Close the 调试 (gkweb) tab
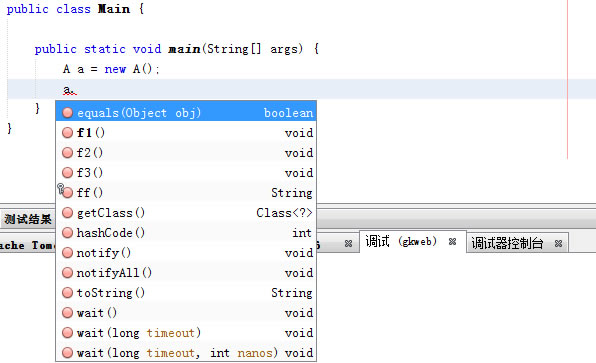 click(x=452, y=242)
